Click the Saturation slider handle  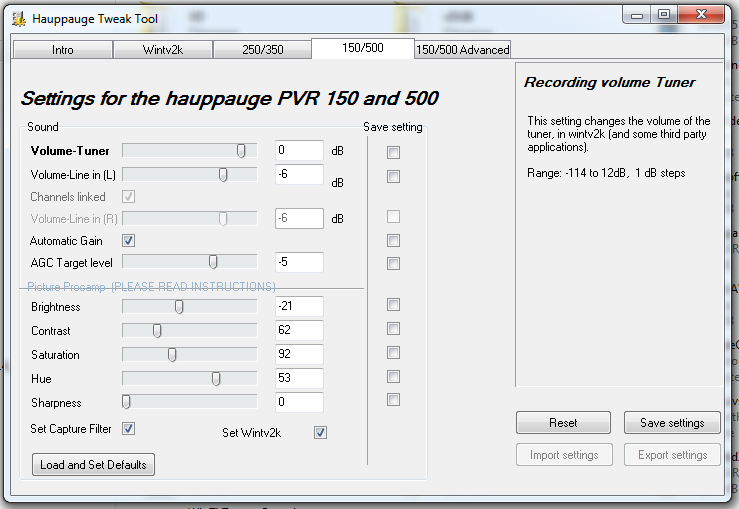pyautogui.click(x=172, y=354)
